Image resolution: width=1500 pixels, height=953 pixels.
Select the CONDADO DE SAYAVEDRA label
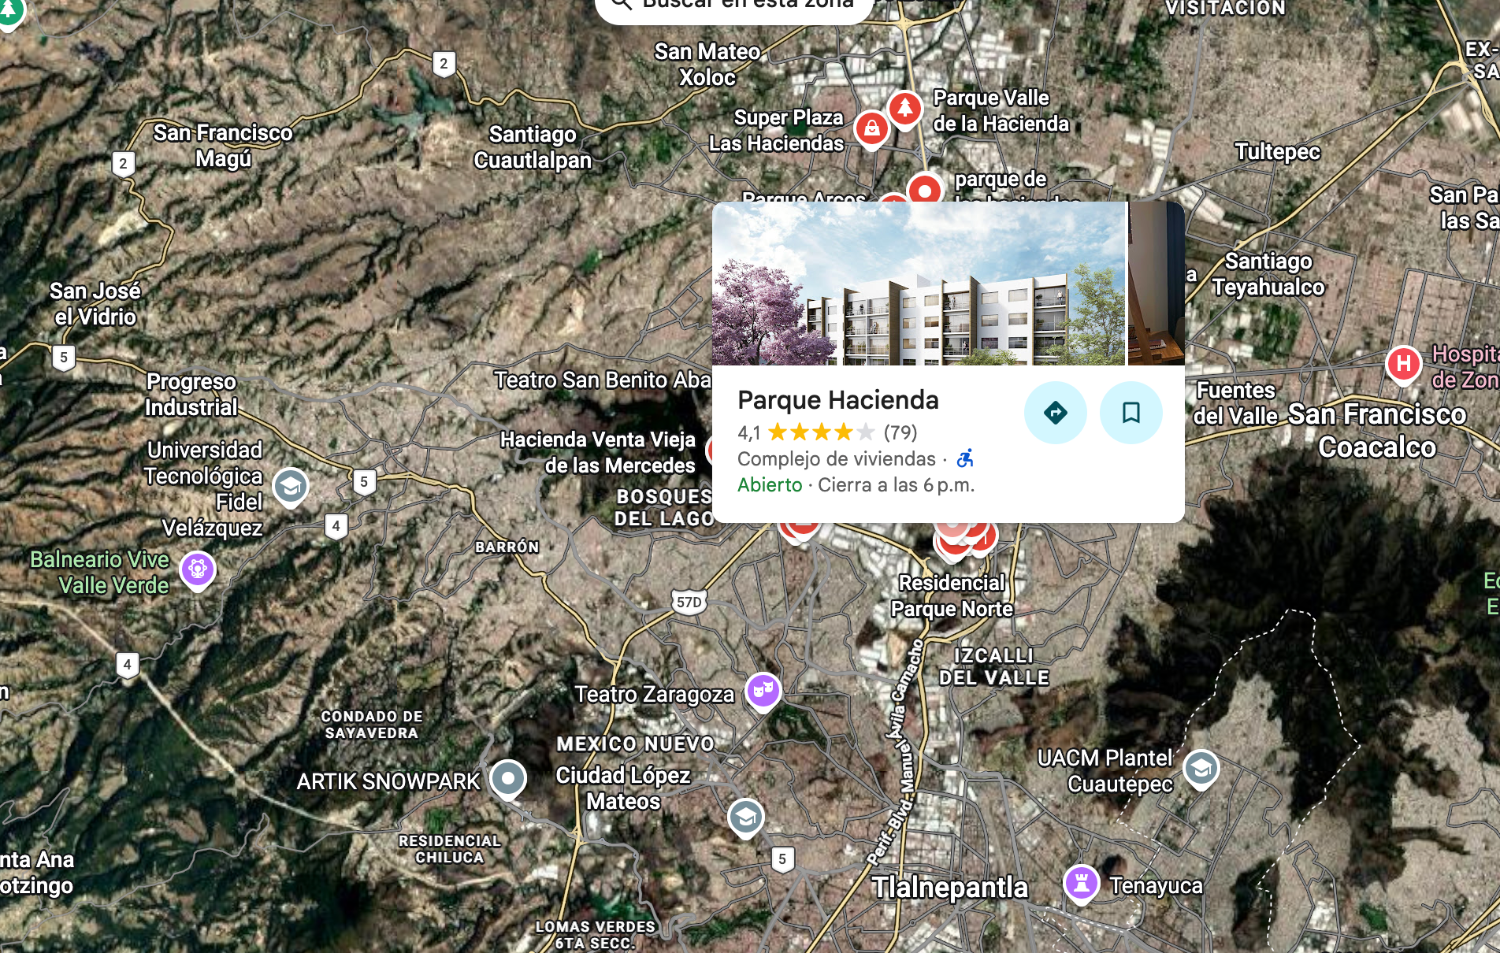tap(372, 725)
